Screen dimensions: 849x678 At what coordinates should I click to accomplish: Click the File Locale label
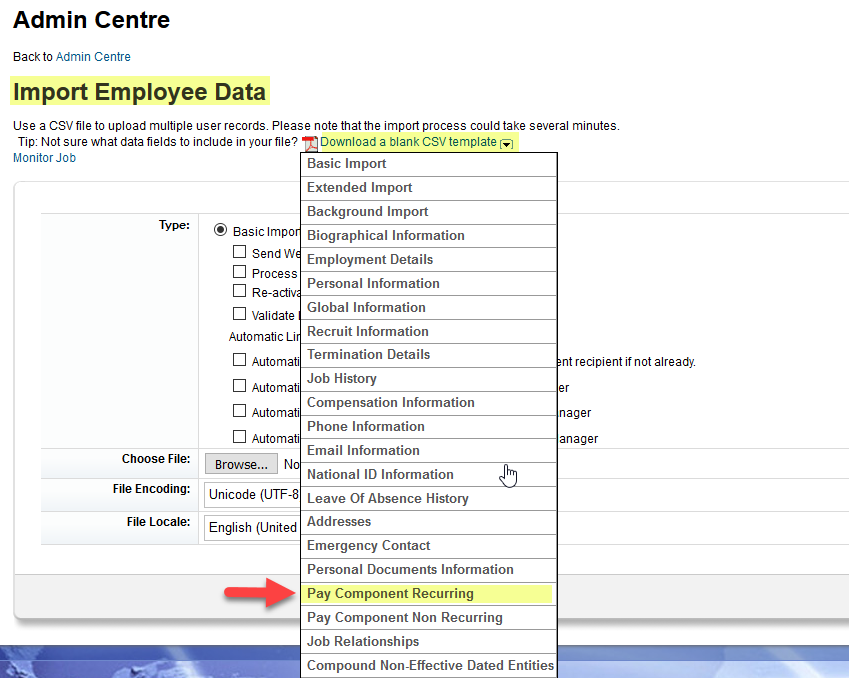159,522
